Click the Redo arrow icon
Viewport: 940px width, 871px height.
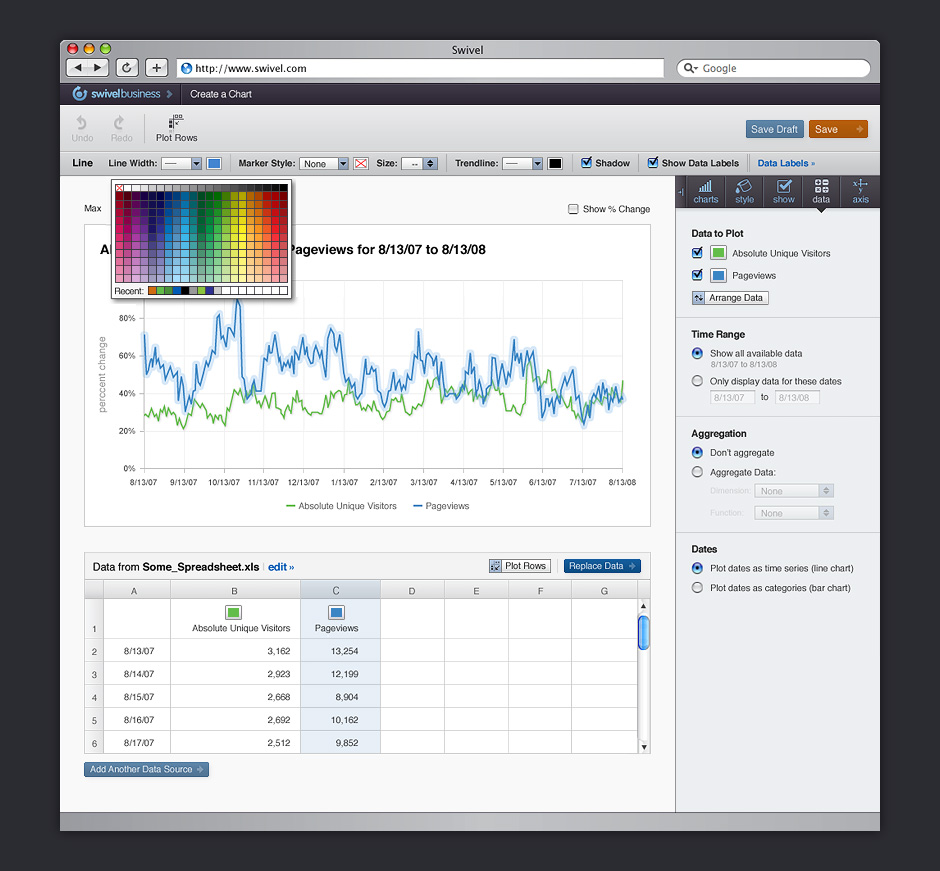[121, 123]
